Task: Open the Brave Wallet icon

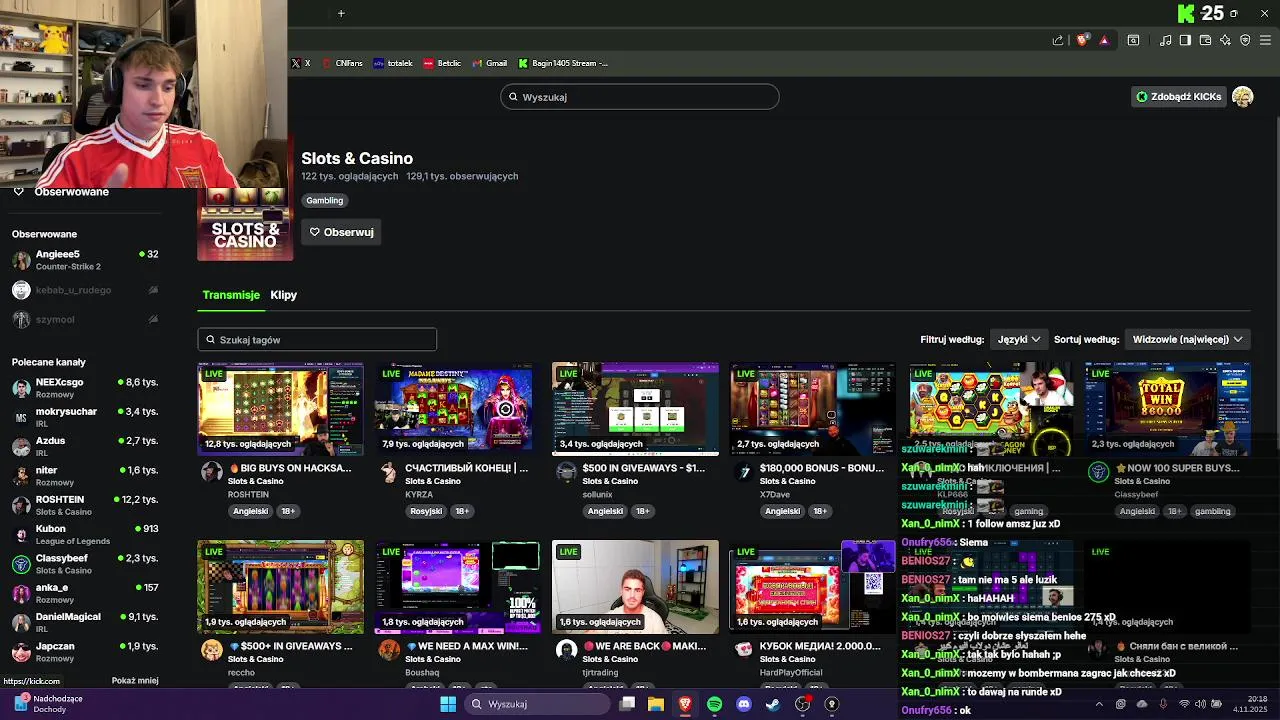Action: pyautogui.click(x=1205, y=40)
